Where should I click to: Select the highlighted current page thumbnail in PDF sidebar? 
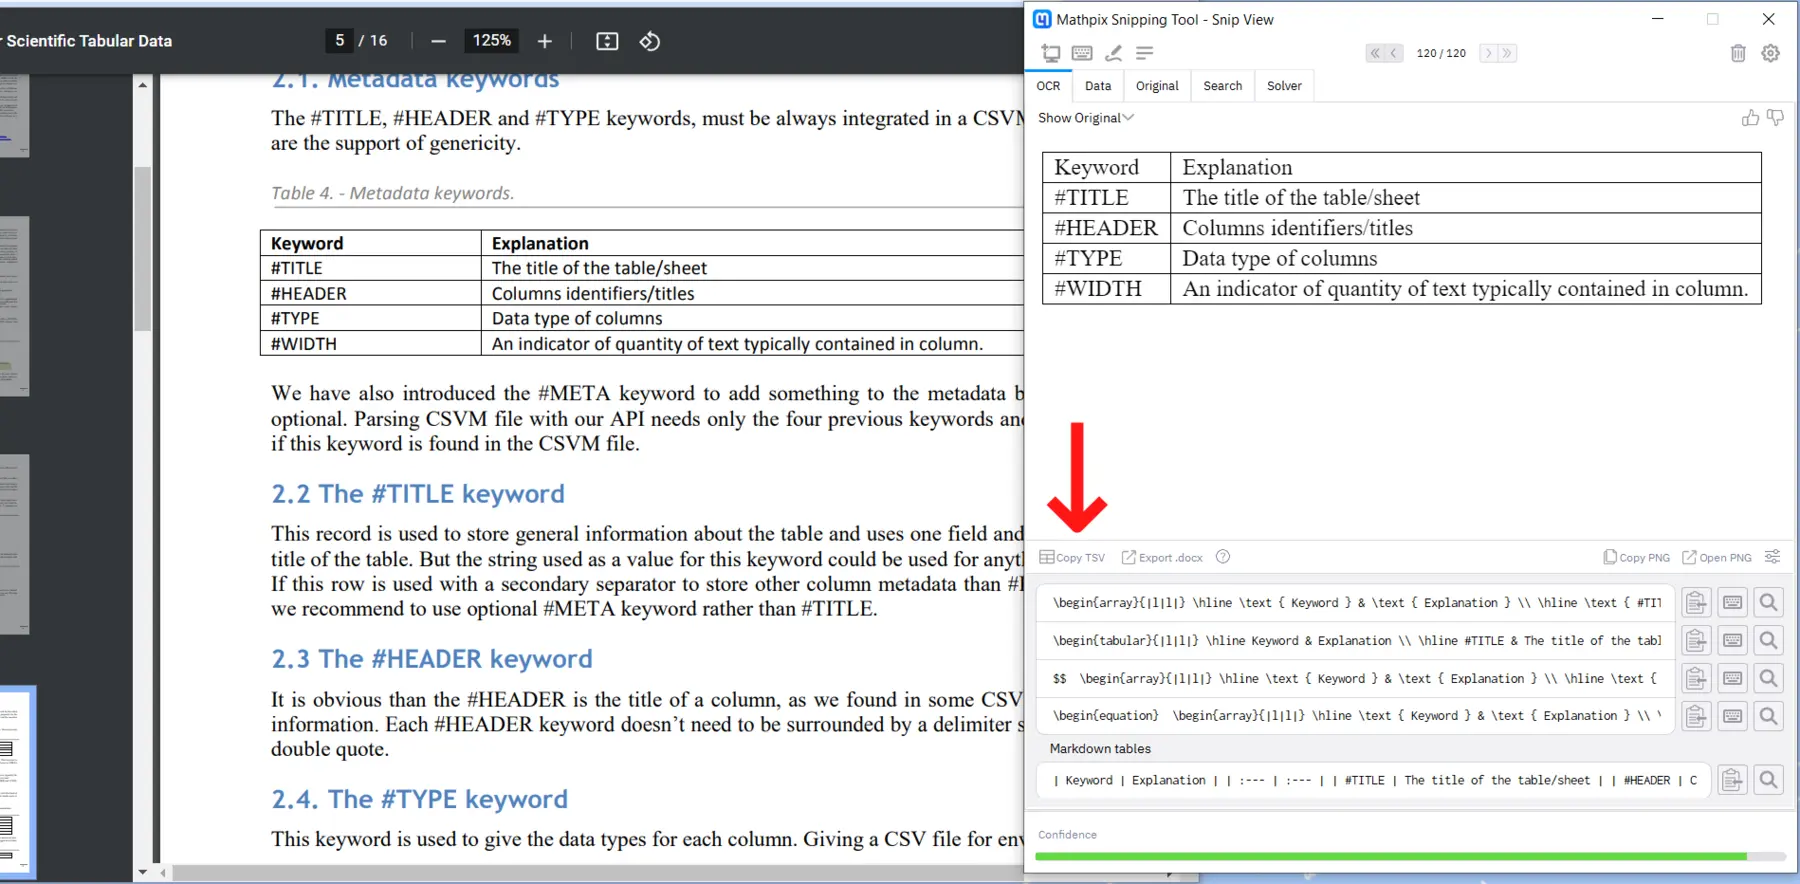[17, 782]
